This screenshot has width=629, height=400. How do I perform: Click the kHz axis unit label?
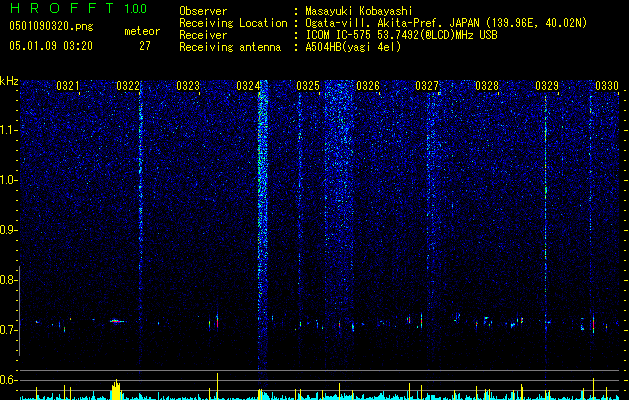9,81
